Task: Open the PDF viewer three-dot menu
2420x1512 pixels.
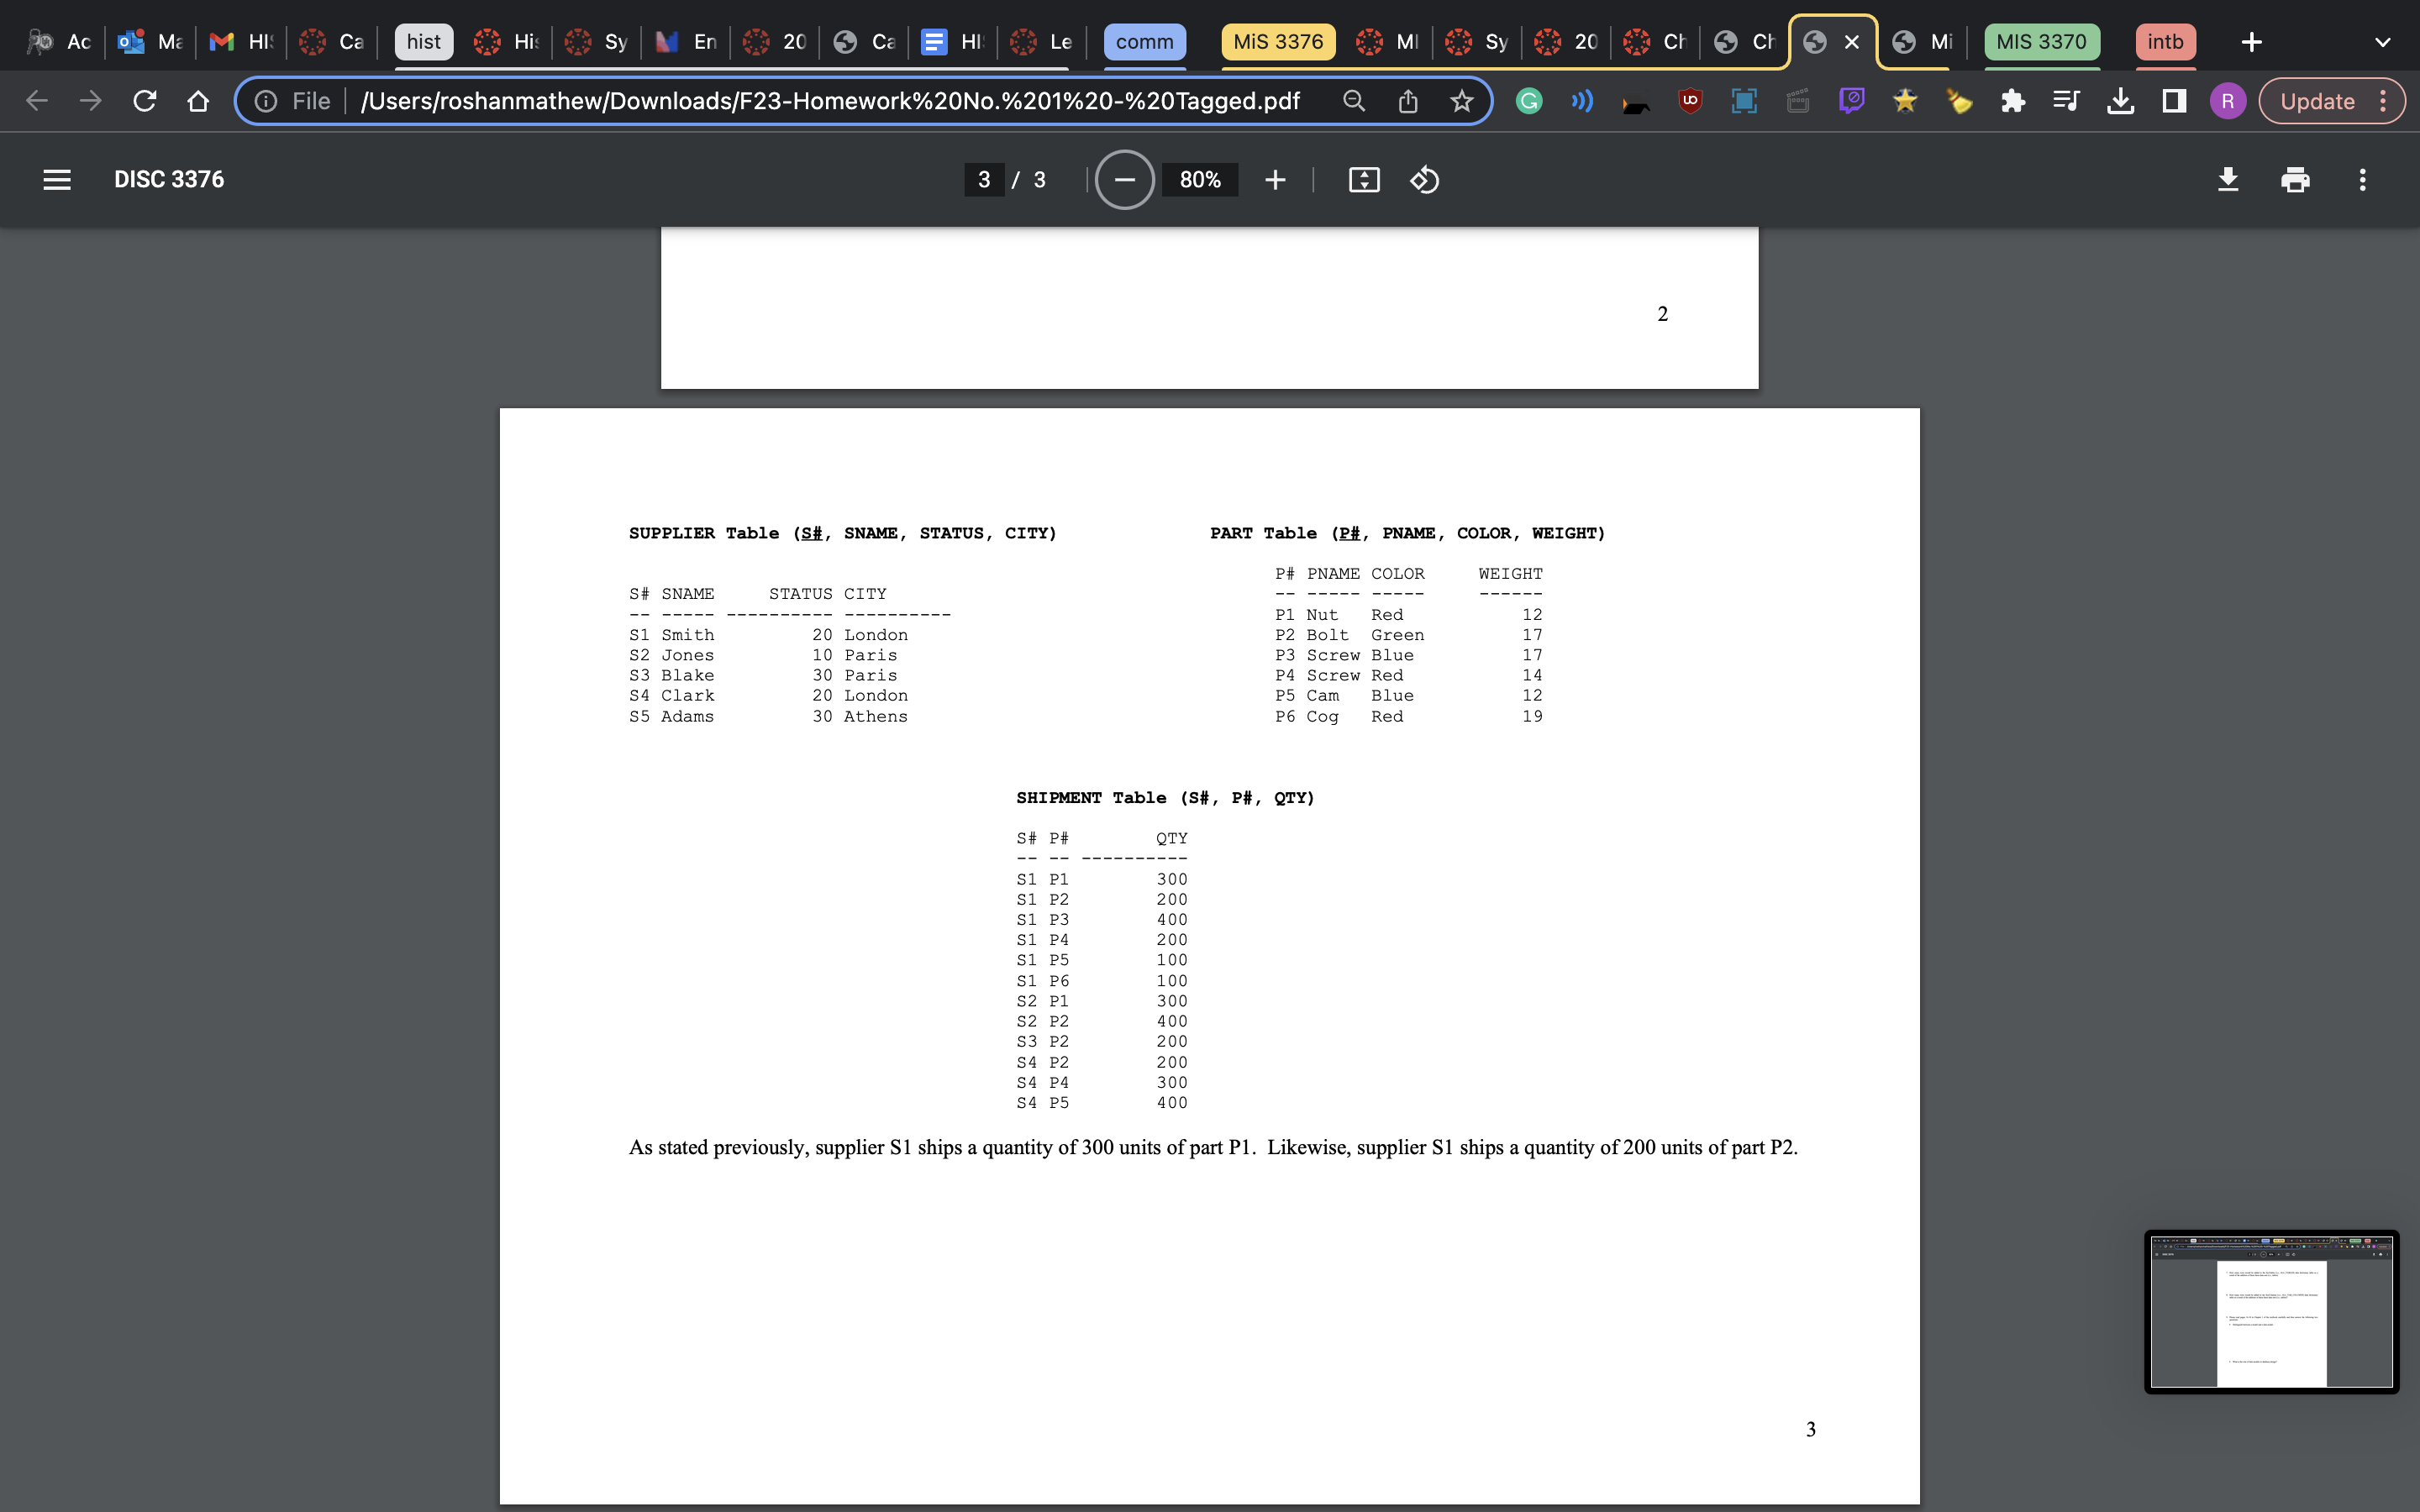Action: coord(2362,179)
